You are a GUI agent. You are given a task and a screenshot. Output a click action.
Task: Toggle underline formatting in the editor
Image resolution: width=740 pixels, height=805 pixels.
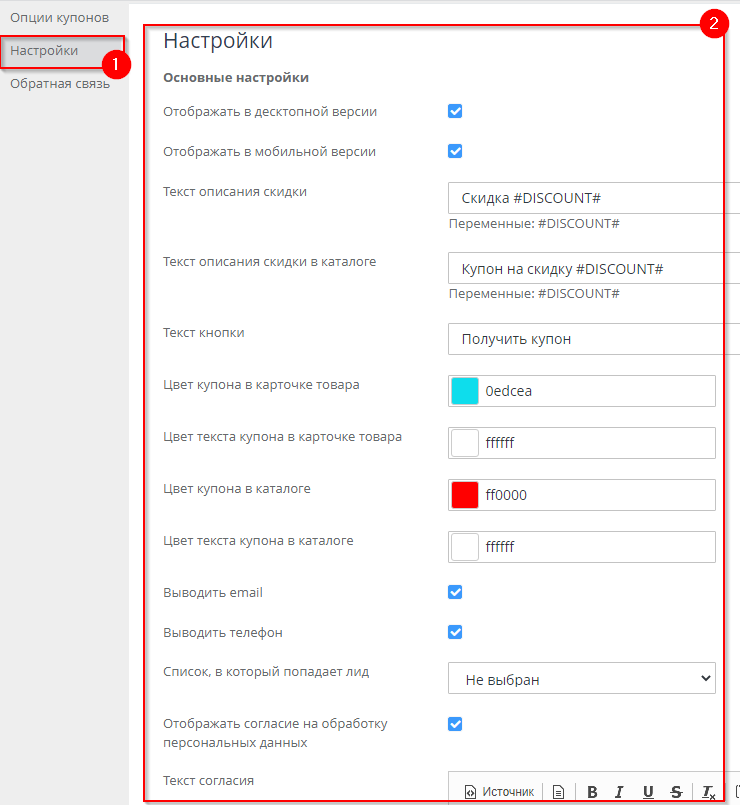click(x=648, y=792)
